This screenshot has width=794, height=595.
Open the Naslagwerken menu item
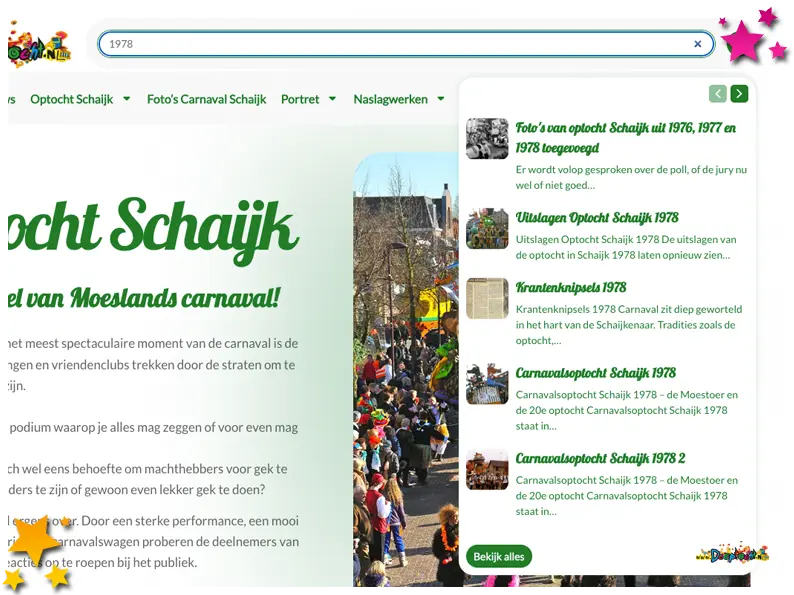(x=390, y=99)
